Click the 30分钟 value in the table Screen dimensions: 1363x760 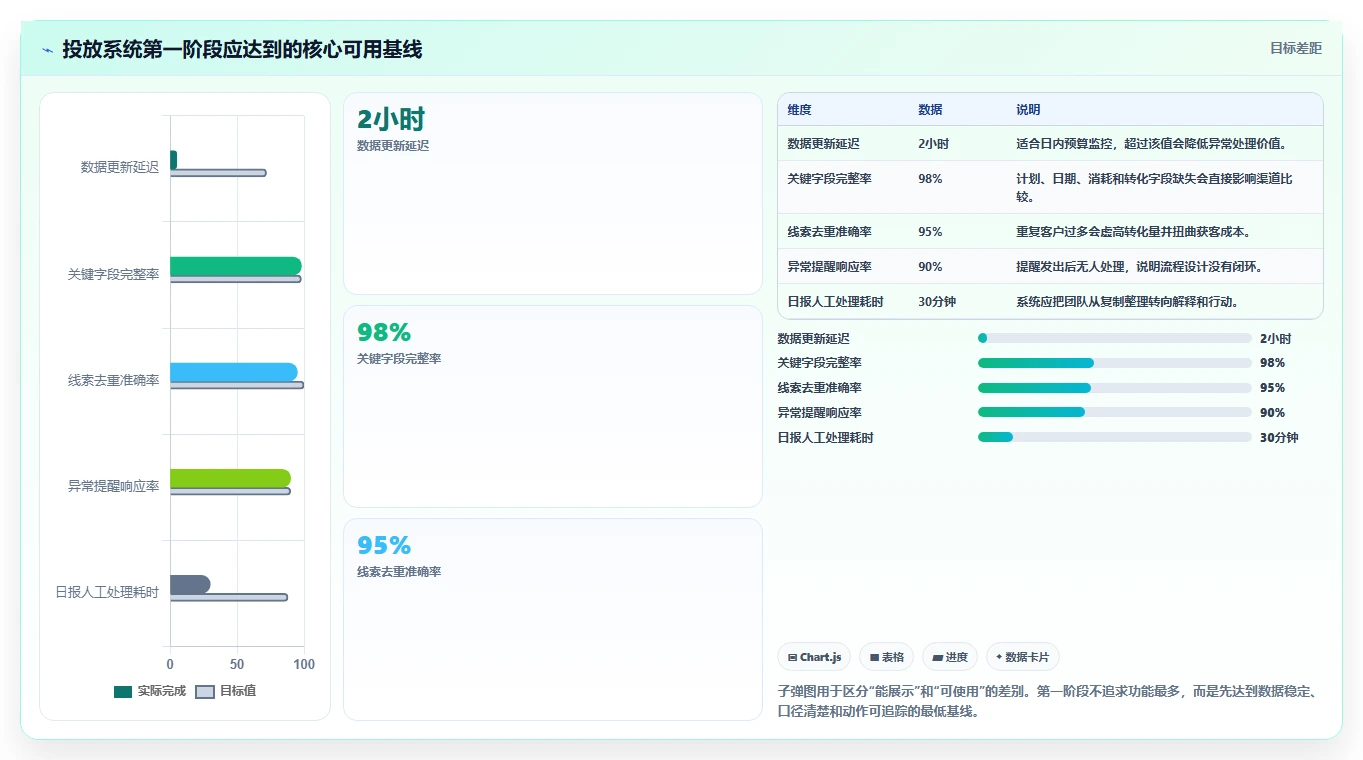point(937,301)
